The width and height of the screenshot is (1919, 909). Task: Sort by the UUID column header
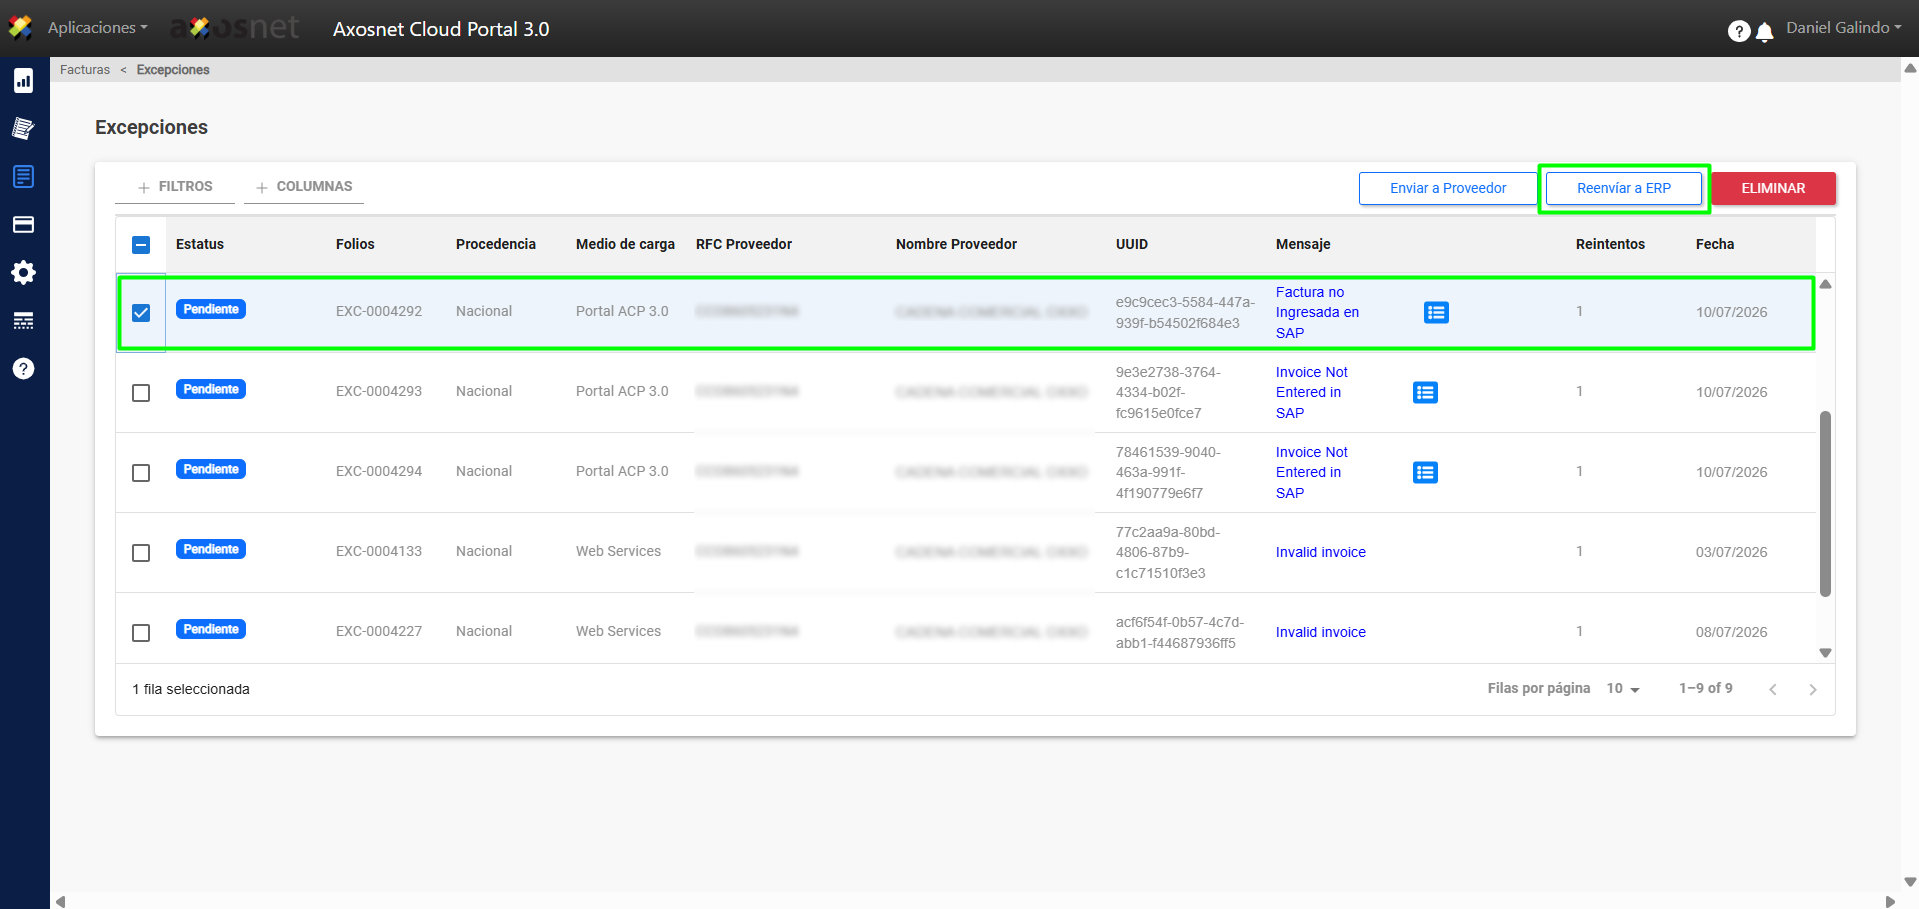pos(1132,244)
